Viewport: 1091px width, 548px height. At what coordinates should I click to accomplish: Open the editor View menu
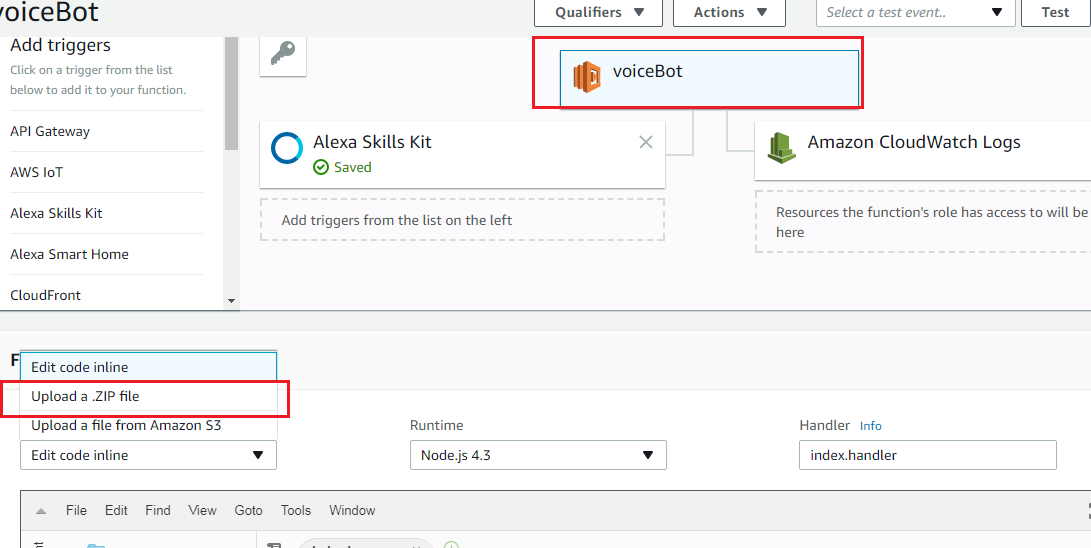click(202, 510)
